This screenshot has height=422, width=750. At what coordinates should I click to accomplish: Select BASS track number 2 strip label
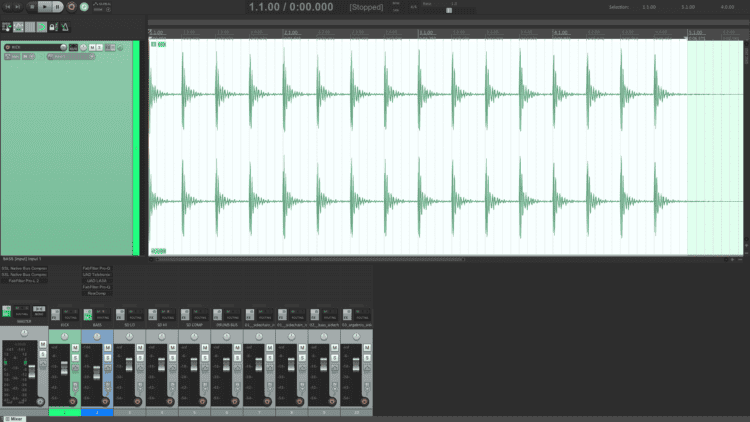97,412
